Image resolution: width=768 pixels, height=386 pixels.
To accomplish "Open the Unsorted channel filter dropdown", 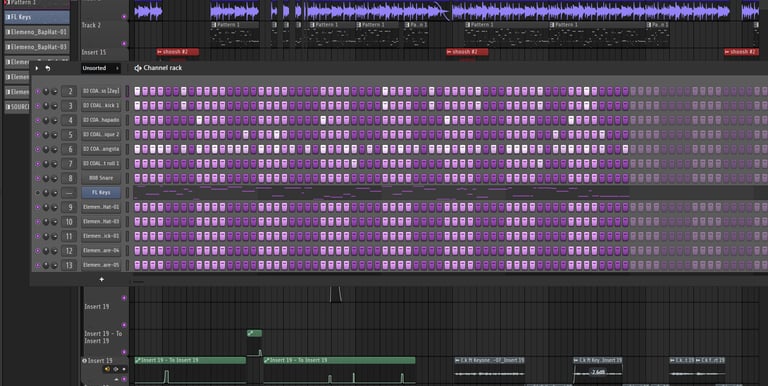I will click(100, 68).
